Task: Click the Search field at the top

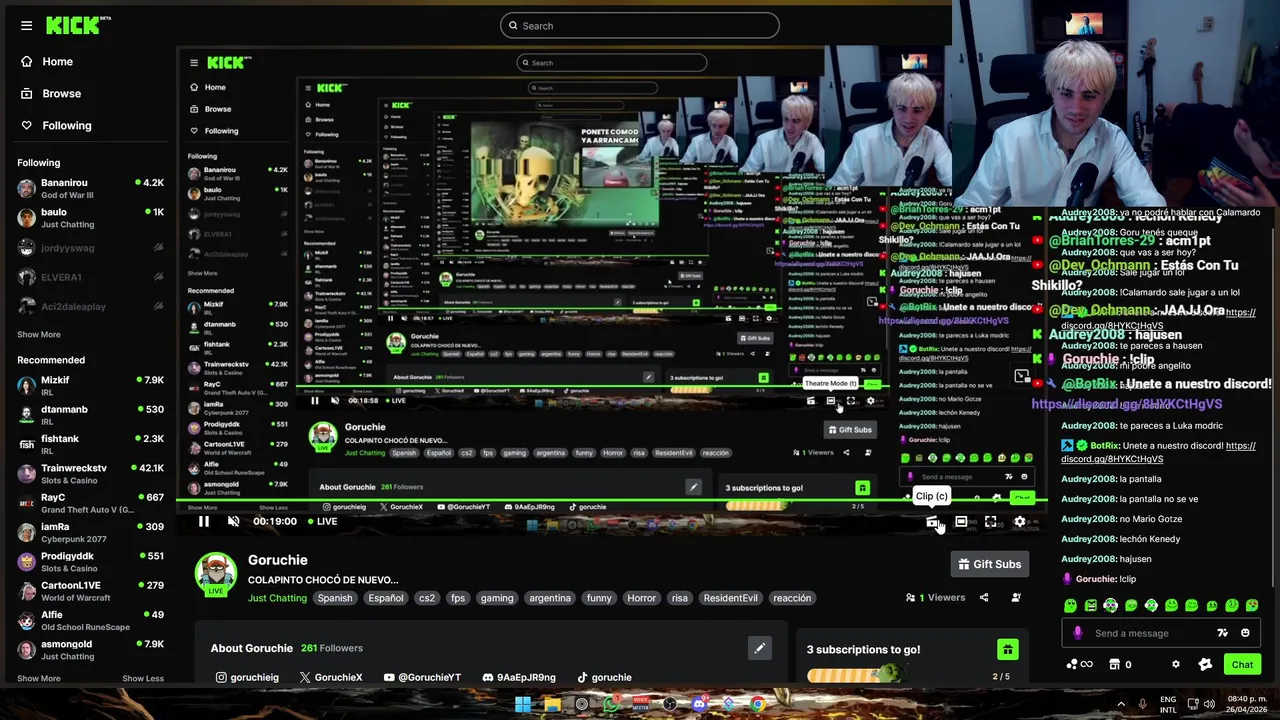Action: pyautogui.click(x=640, y=25)
